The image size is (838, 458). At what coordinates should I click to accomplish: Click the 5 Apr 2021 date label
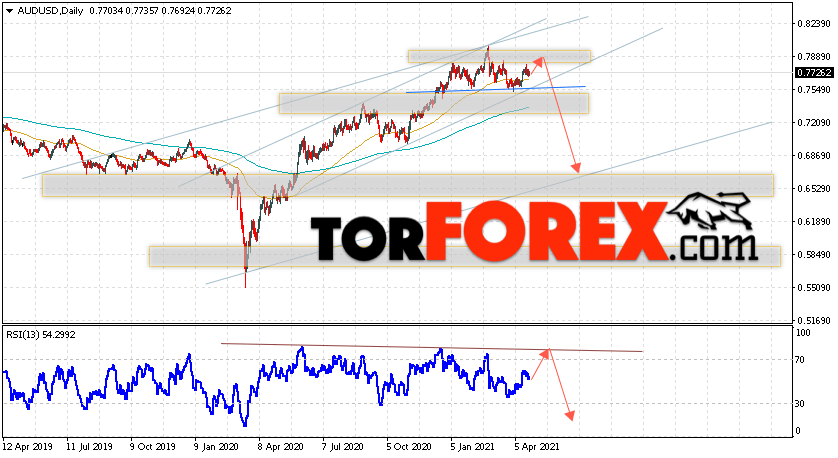pyautogui.click(x=537, y=446)
